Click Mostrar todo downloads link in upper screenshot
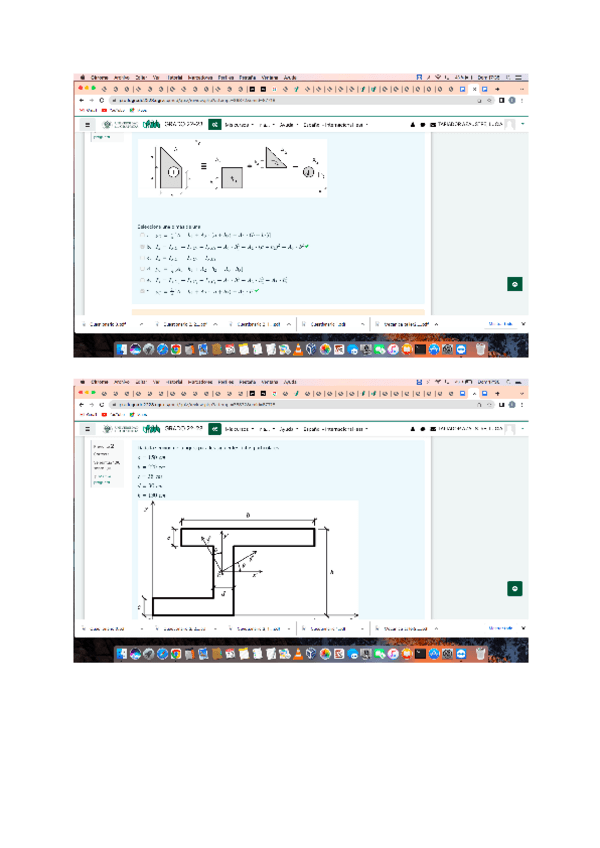The width and height of the screenshot is (600, 848). [500, 324]
